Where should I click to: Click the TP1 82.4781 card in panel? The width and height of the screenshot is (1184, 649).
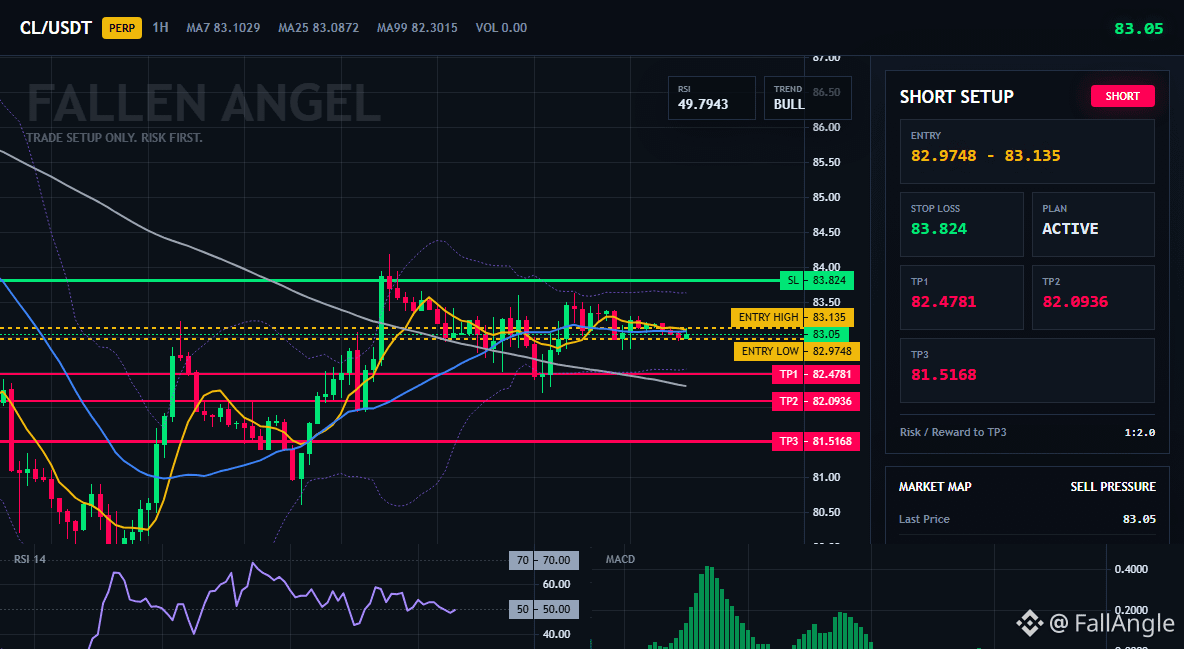(961, 297)
